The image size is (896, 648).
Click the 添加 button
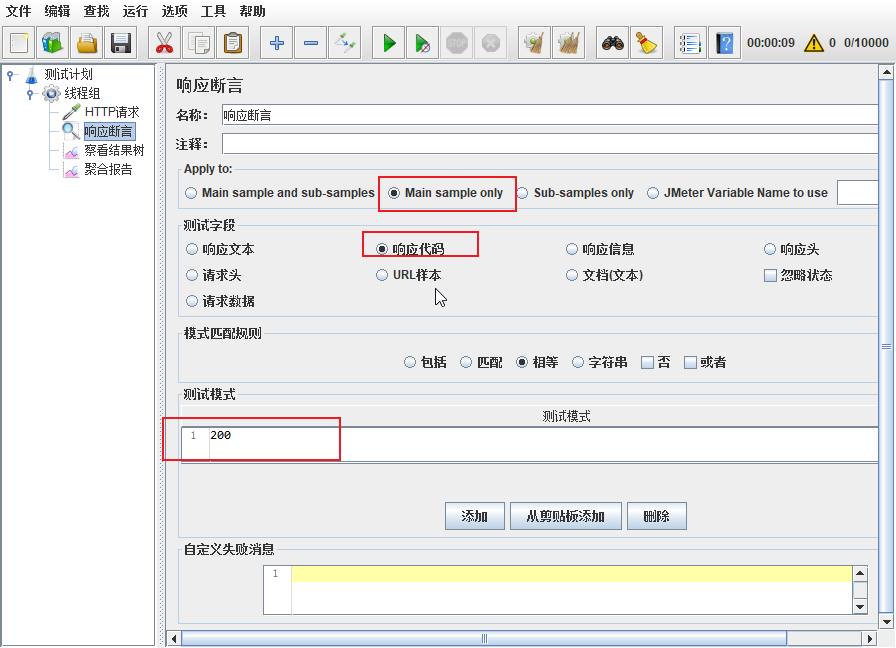[x=474, y=516]
